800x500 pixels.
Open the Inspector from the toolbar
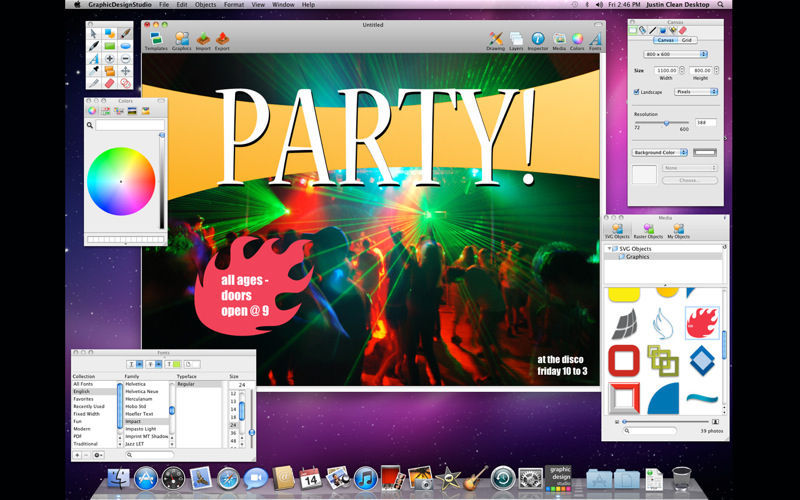(x=538, y=41)
